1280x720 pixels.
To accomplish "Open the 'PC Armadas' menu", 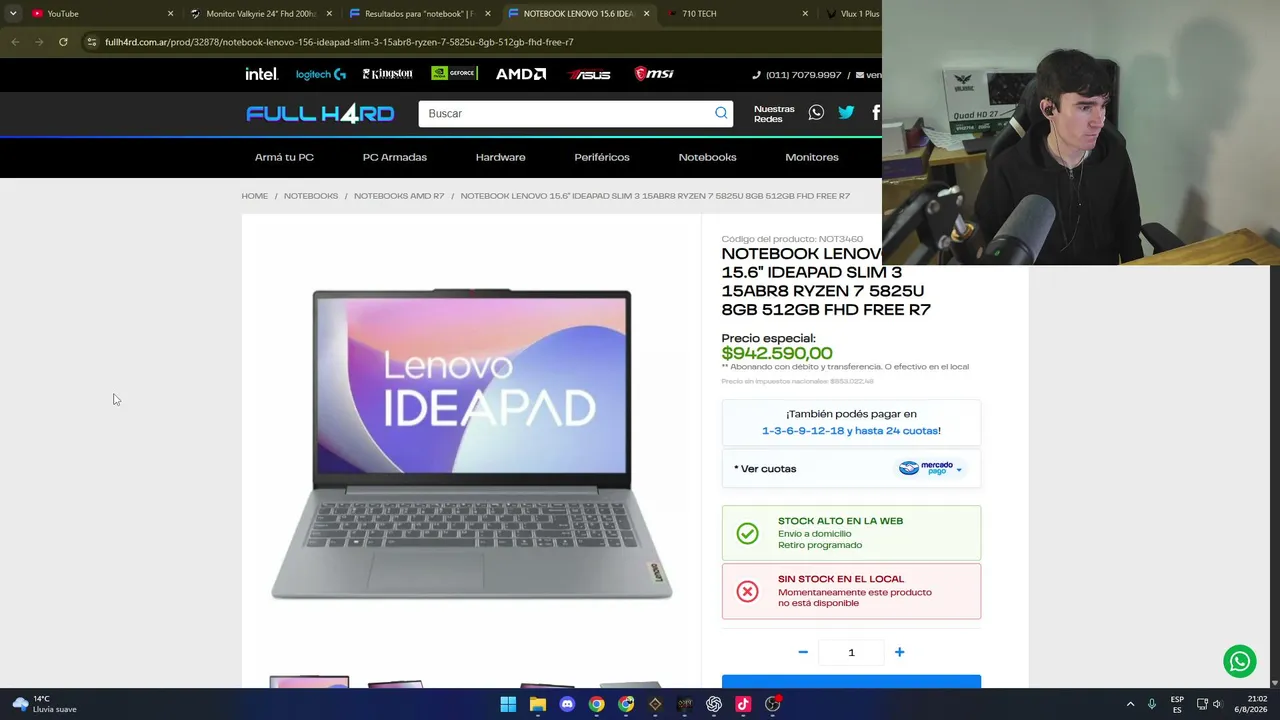I will point(395,157).
